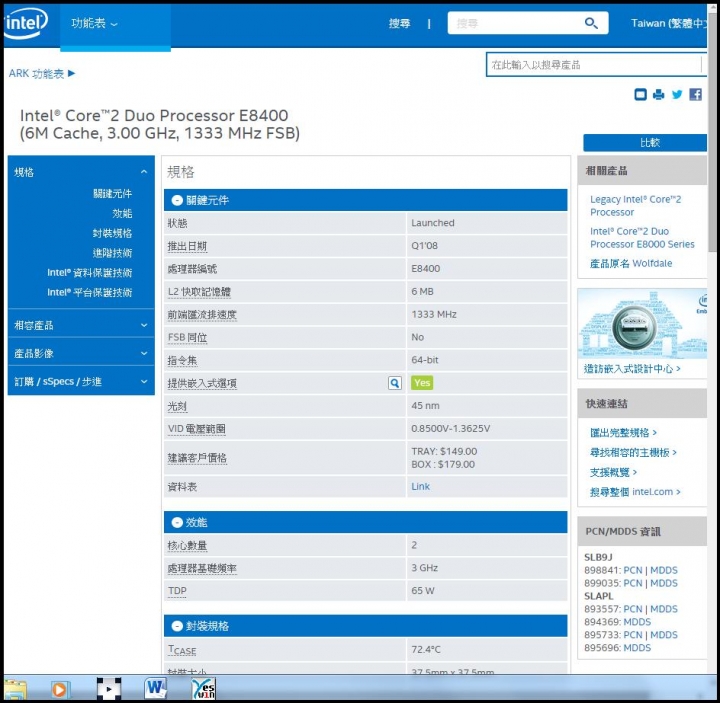The height and width of the screenshot is (703, 720).
Task: Click 尋找相容的主機板 link
Action: [633, 452]
